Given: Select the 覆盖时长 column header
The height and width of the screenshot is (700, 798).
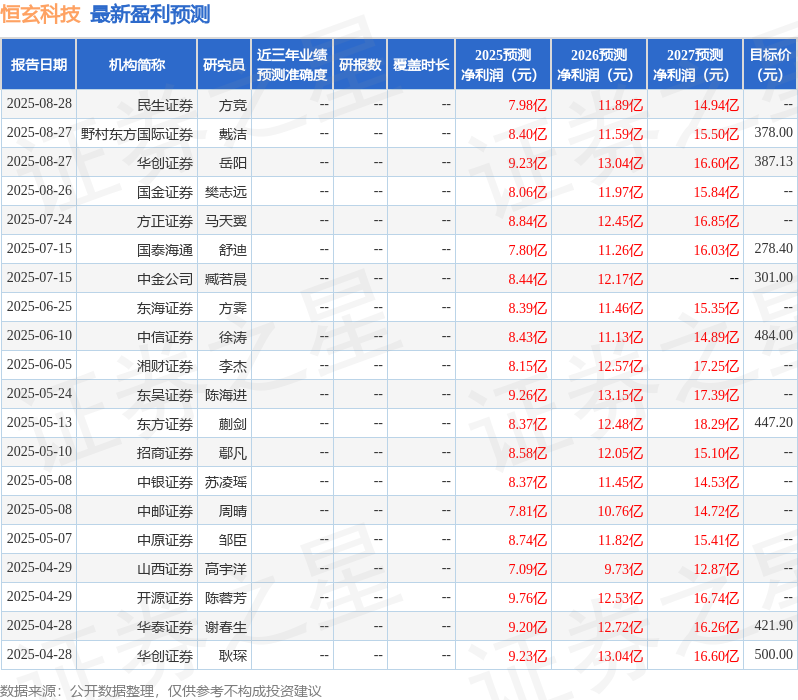Looking at the screenshot, I should point(421,65).
